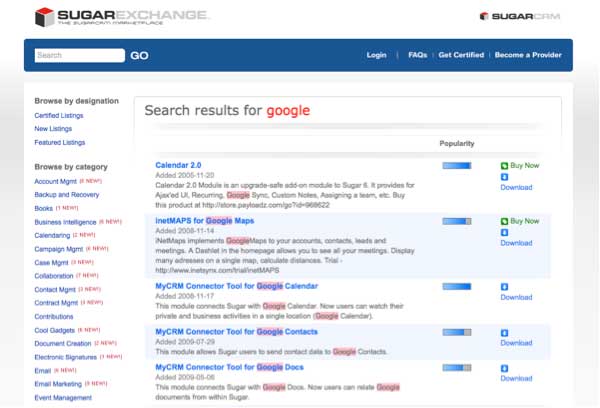Open the FAQs link
The height and width of the screenshot is (408, 600).
coord(417,55)
